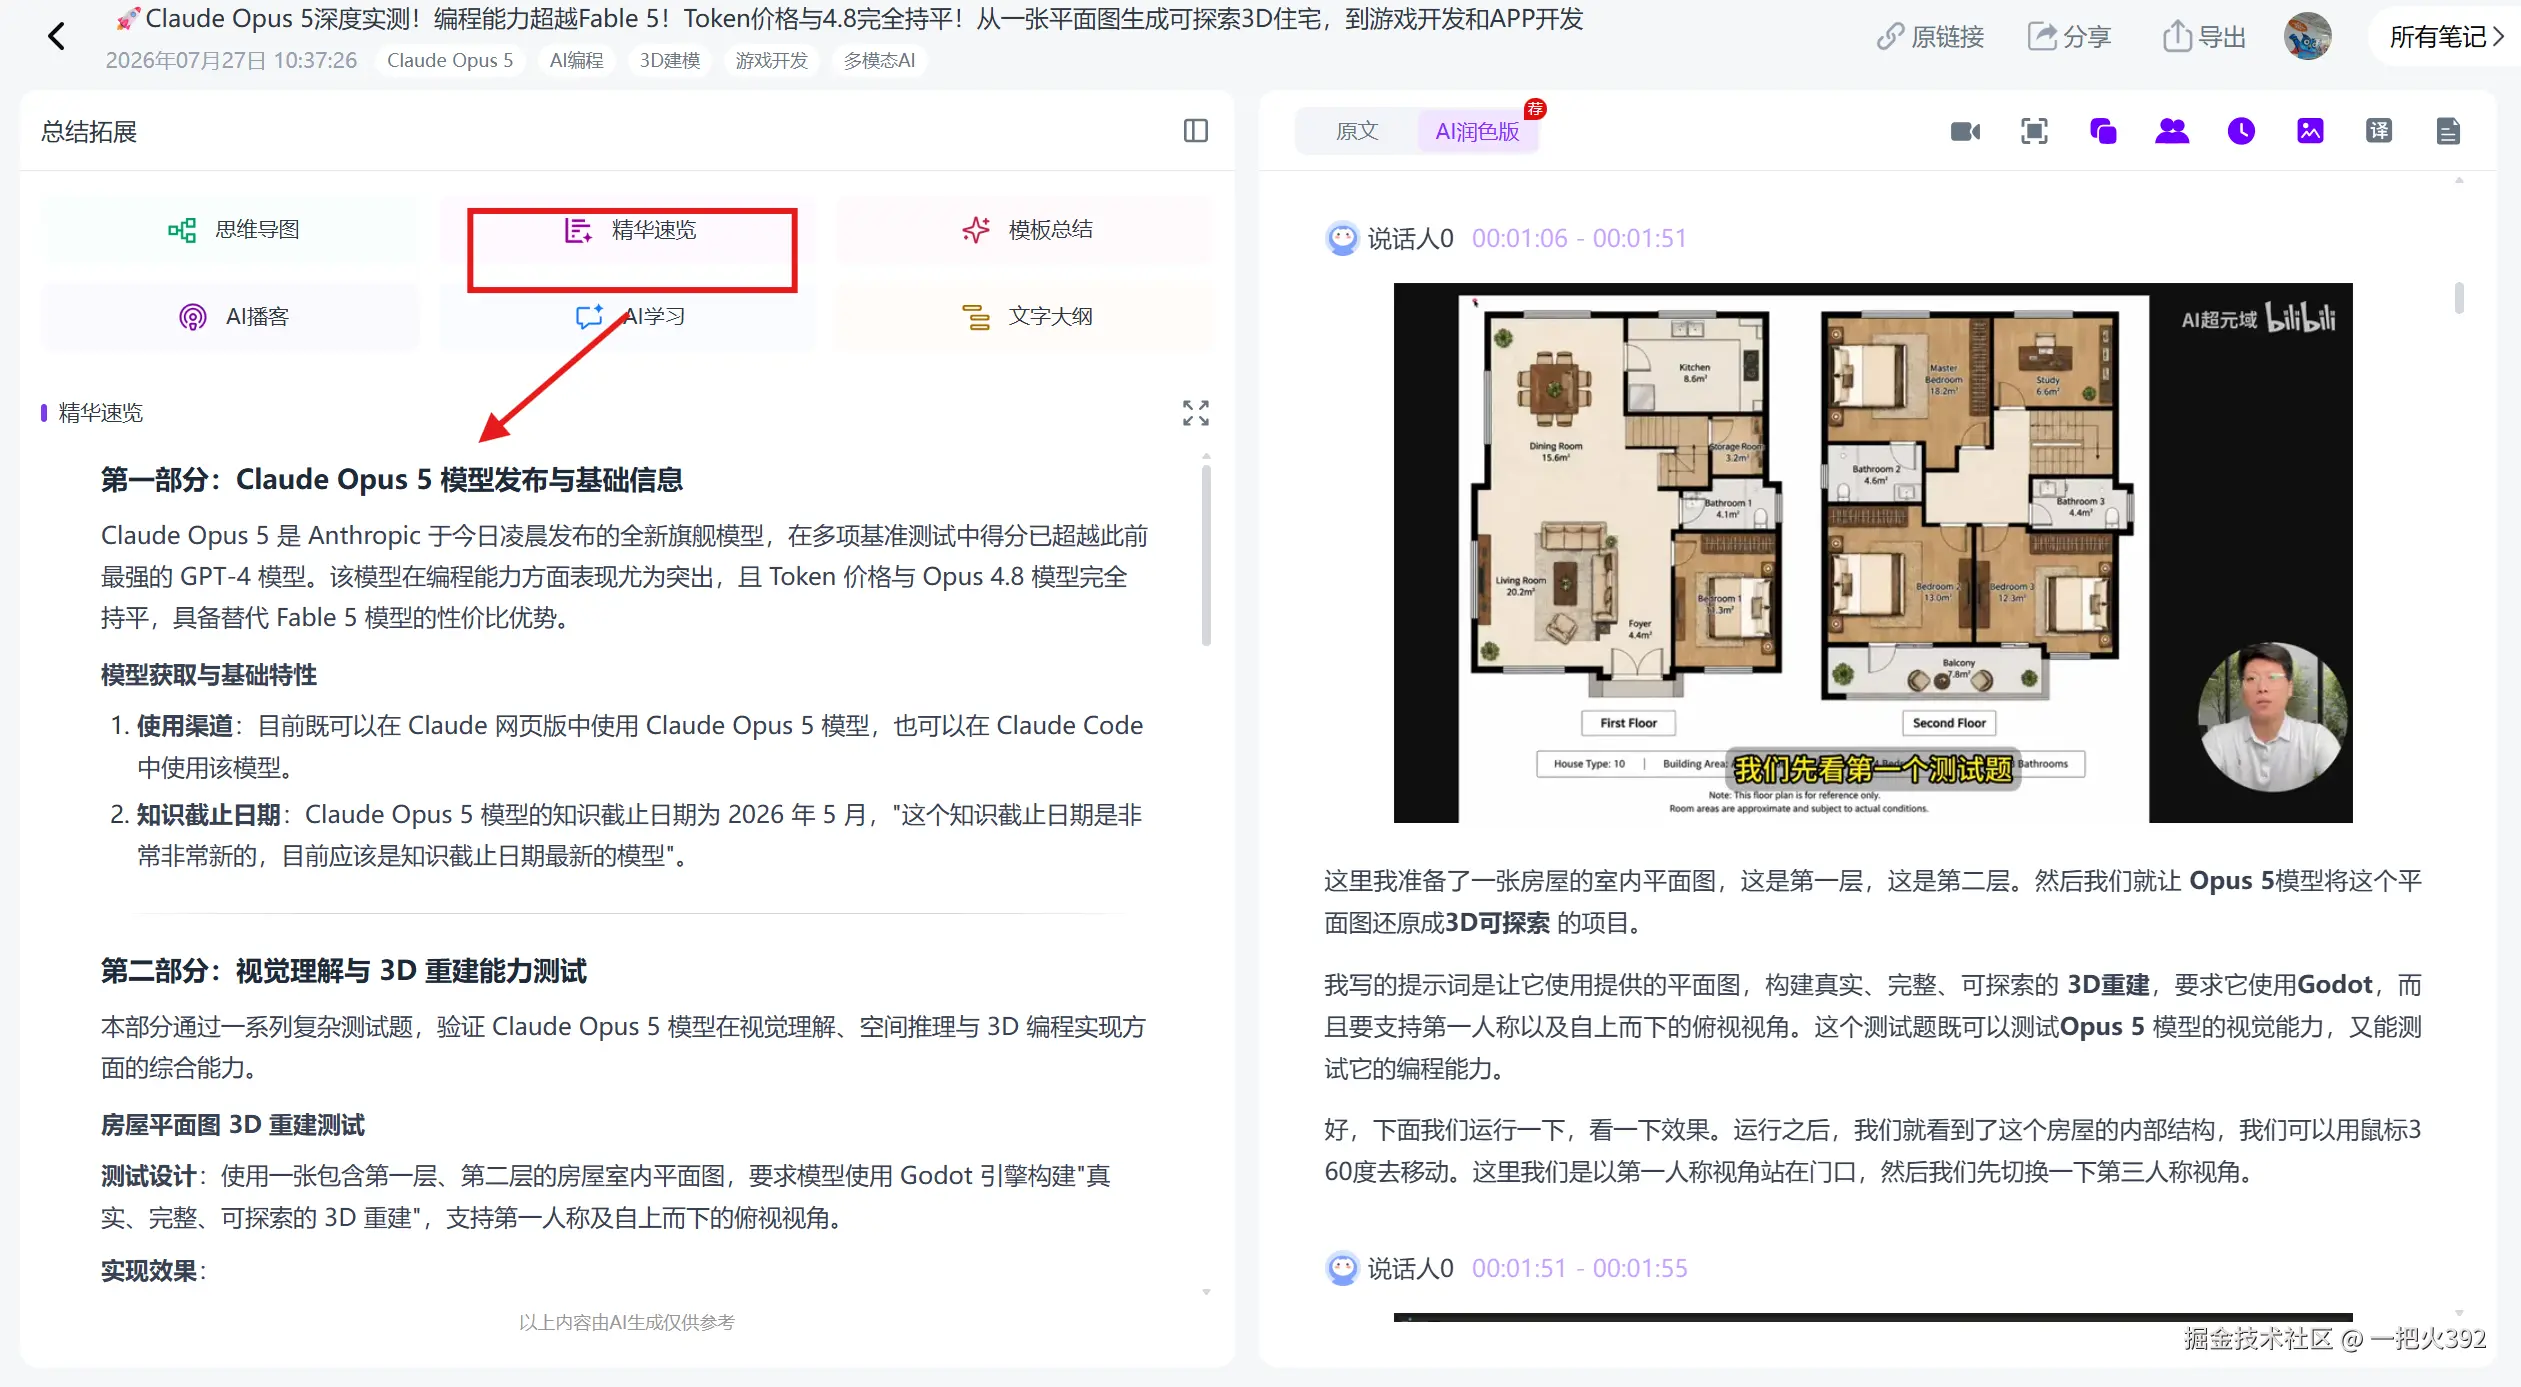Select the 3D建模 tag
Screen dimensions: 2521x1387
tap(670, 60)
